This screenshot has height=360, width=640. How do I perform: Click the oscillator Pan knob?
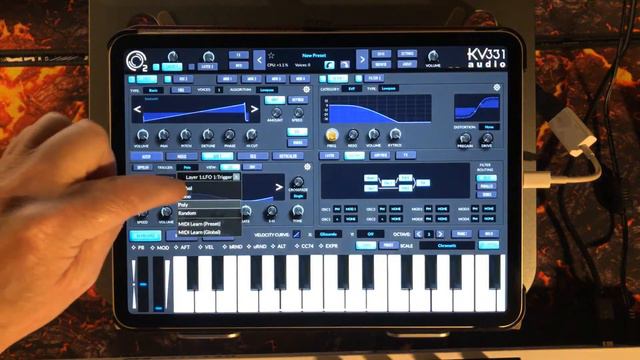(164, 134)
